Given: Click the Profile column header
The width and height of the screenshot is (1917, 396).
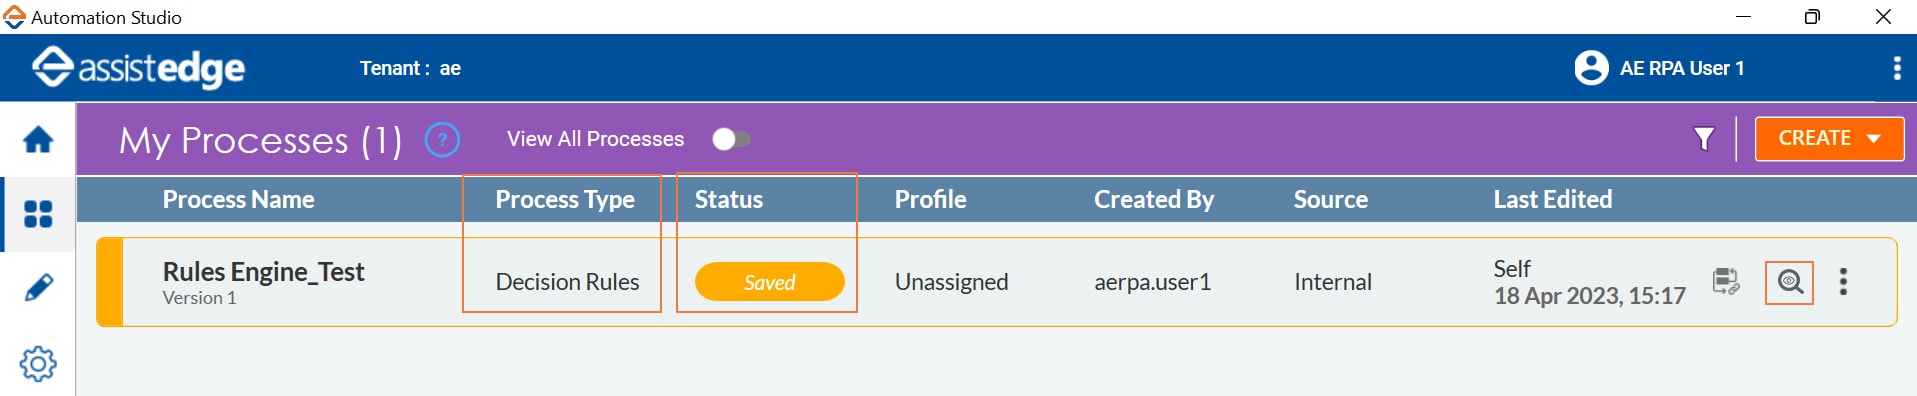Looking at the screenshot, I should tap(930, 199).
